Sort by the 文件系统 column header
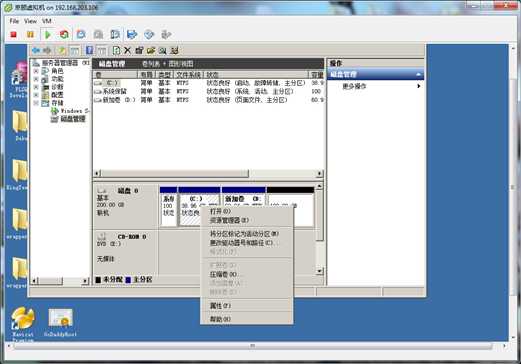Viewport: 521px width, 364px height. tap(188, 75)
